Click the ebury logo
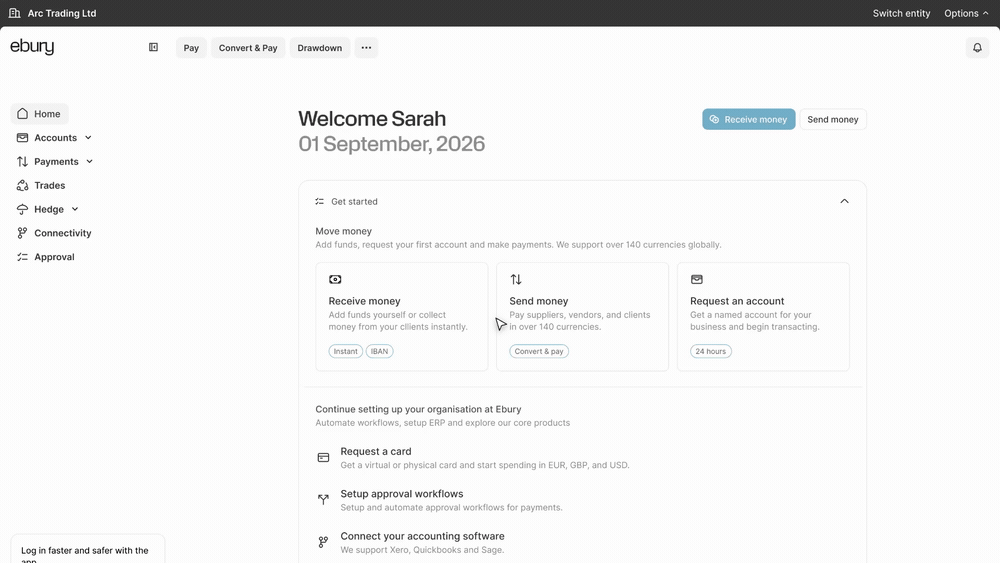1000x563 pixels. coord(32,47)
